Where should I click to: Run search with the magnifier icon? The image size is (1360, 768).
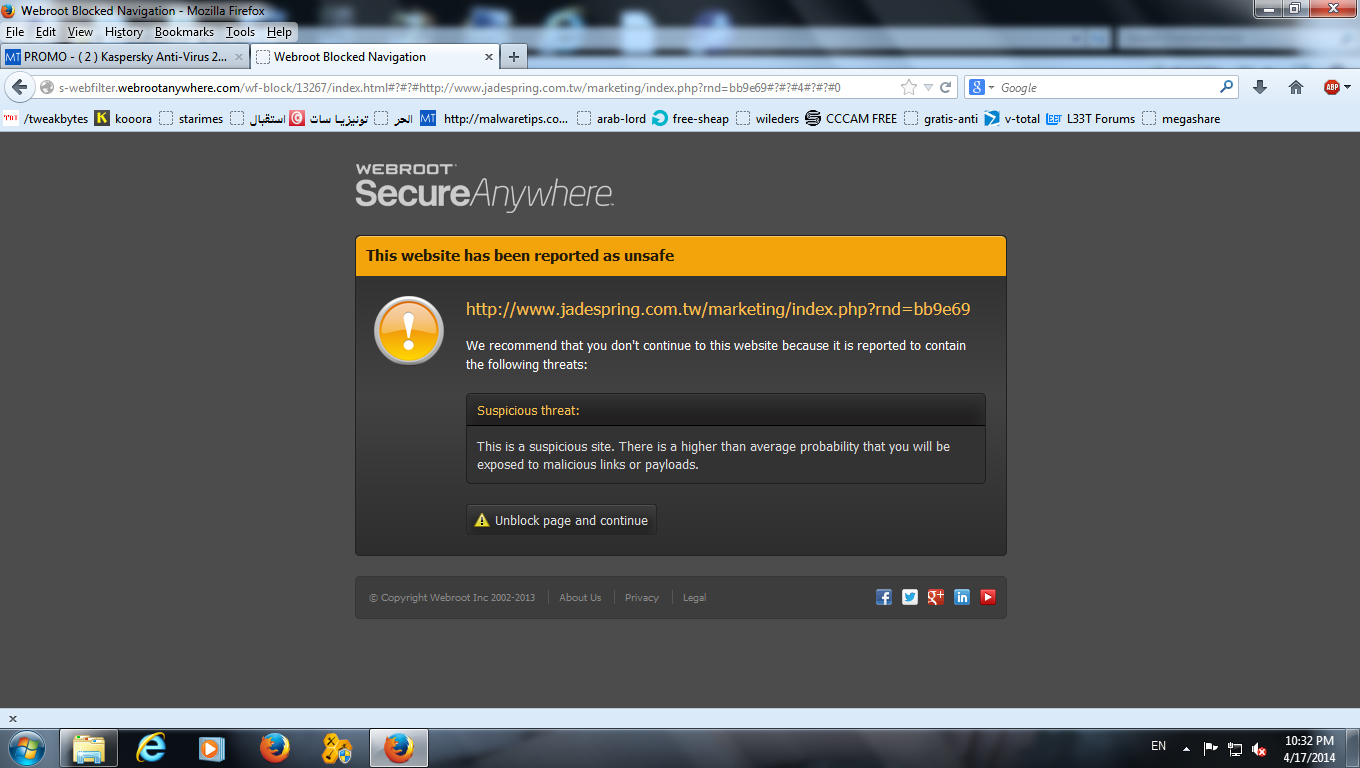point(1227,87)
